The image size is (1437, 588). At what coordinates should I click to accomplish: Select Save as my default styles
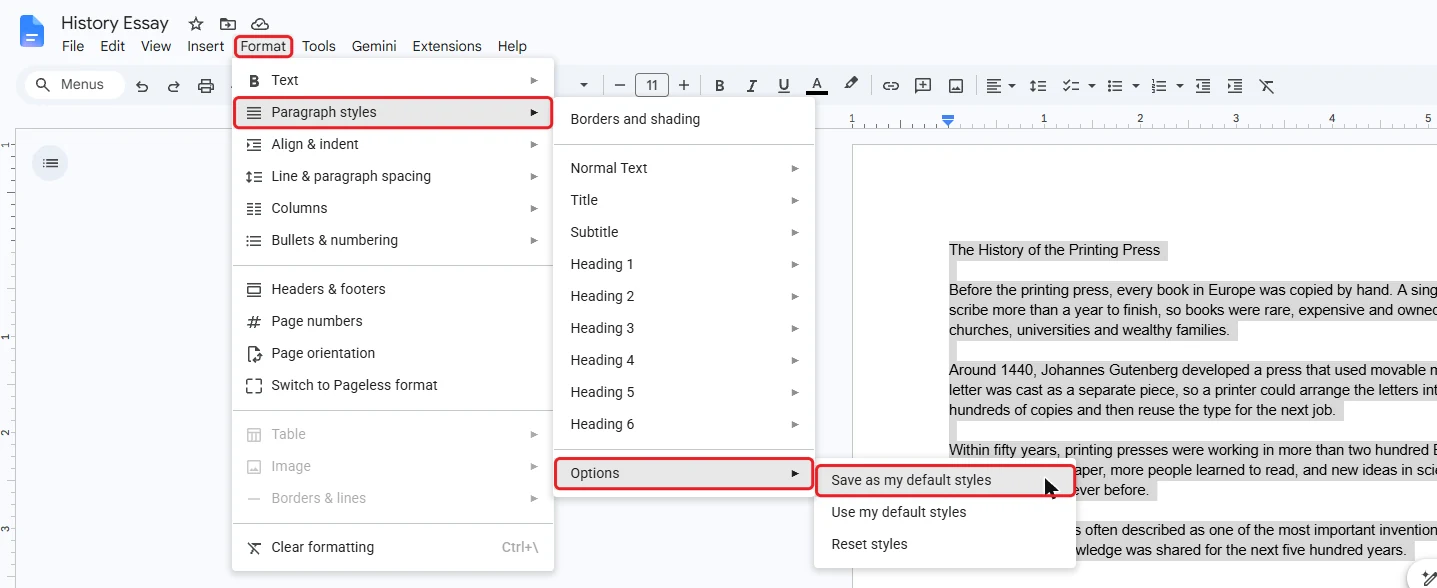click(945, 480)
